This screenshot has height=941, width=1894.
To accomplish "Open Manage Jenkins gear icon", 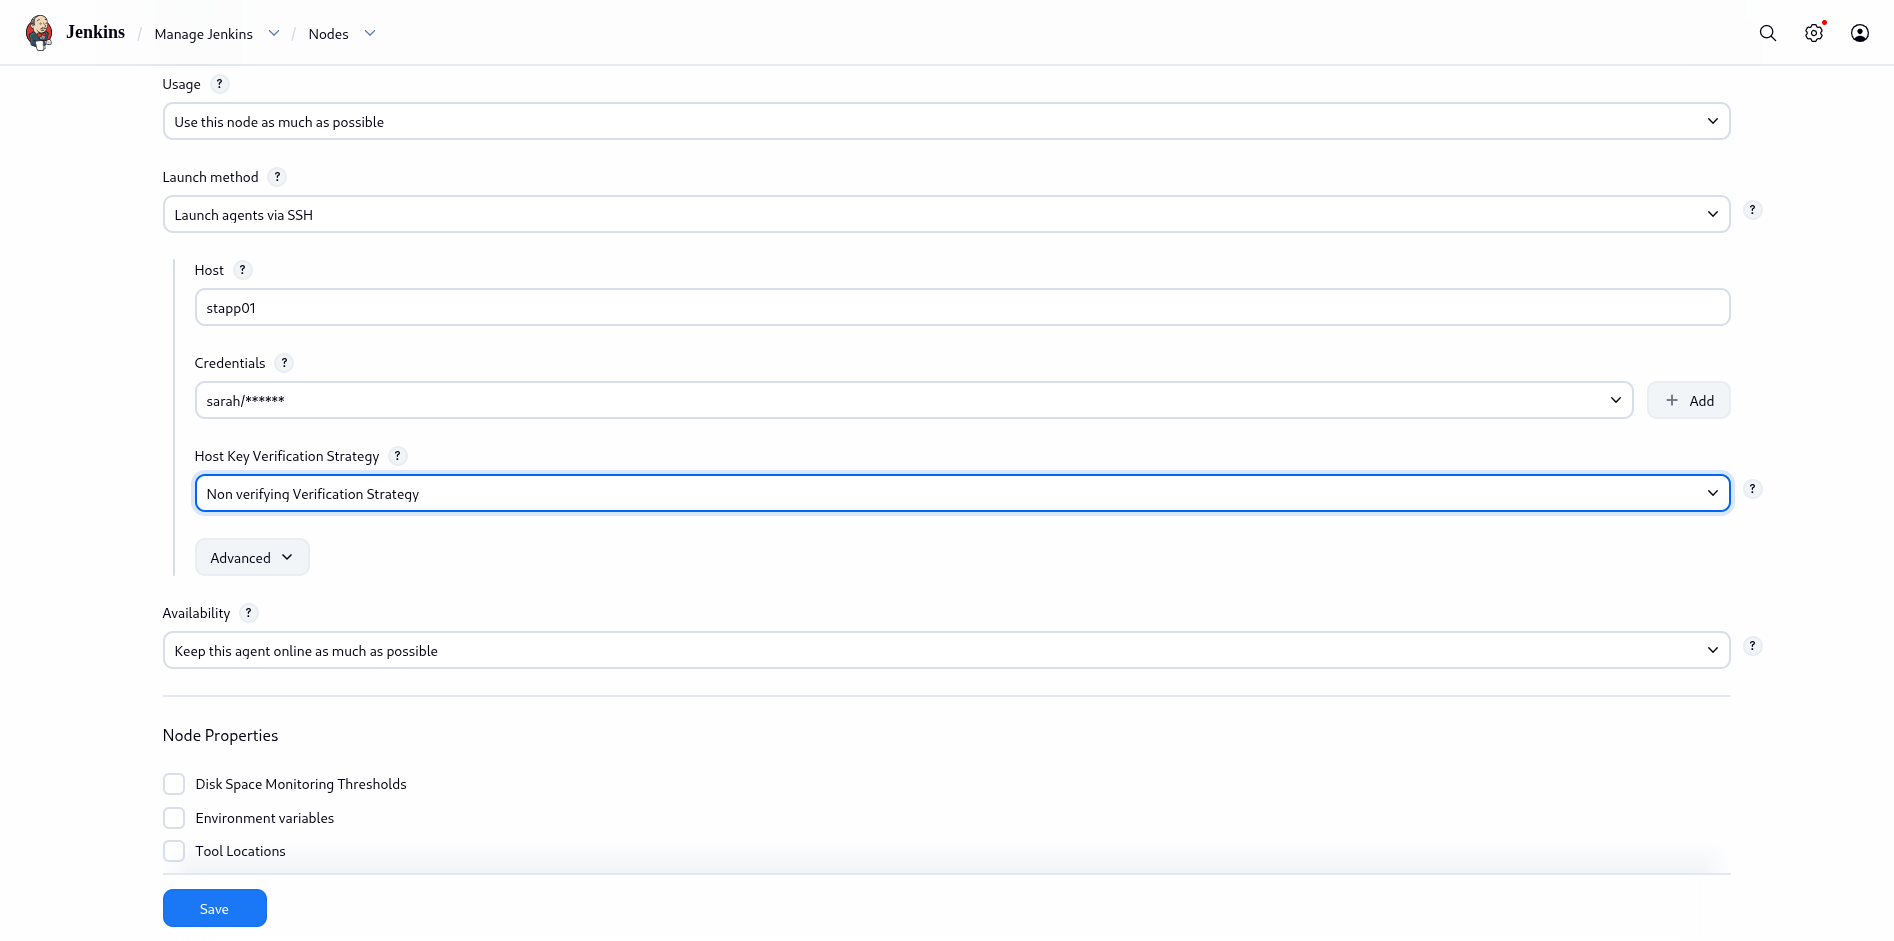I will pyautogui.click(x=1814, y=33).
